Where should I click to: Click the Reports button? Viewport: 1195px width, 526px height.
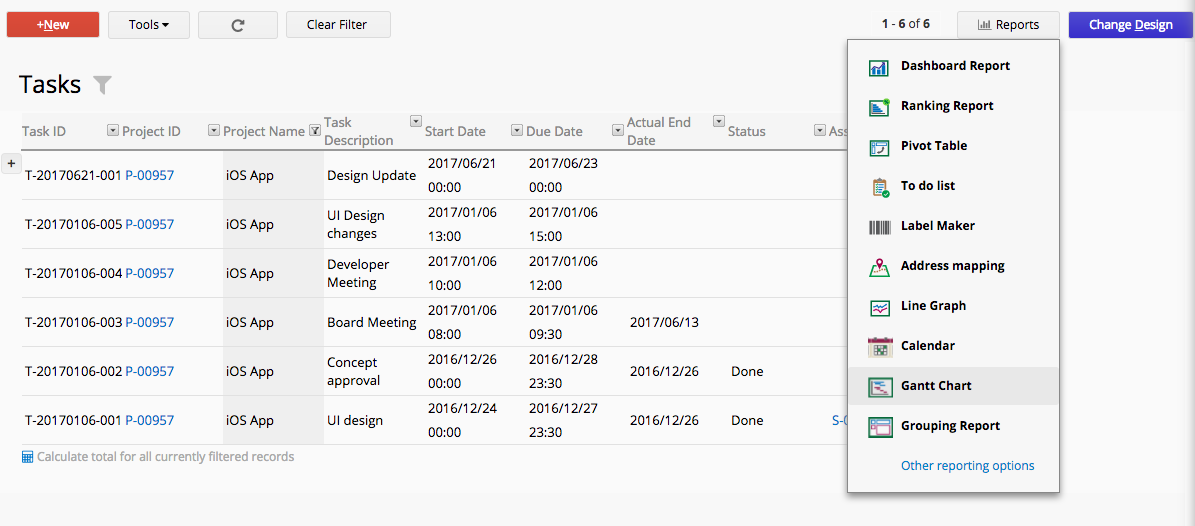coord(1008,25)
